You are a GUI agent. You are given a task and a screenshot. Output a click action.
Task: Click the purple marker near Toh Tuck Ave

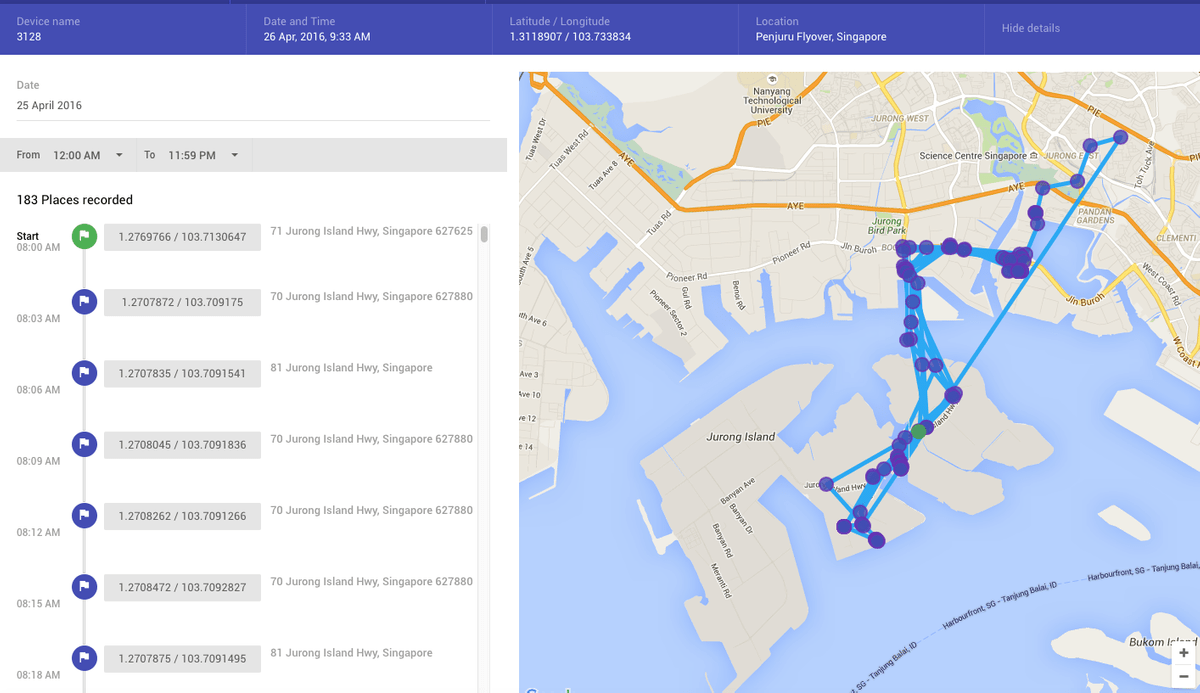click(1120, 137)
